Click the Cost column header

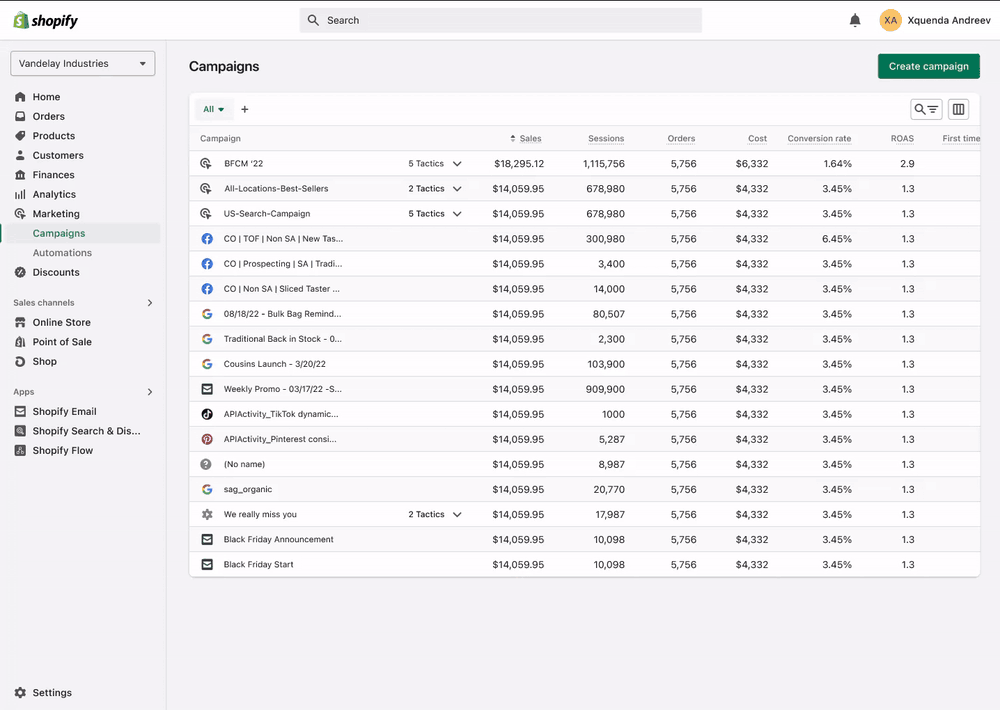click(758, 138)
